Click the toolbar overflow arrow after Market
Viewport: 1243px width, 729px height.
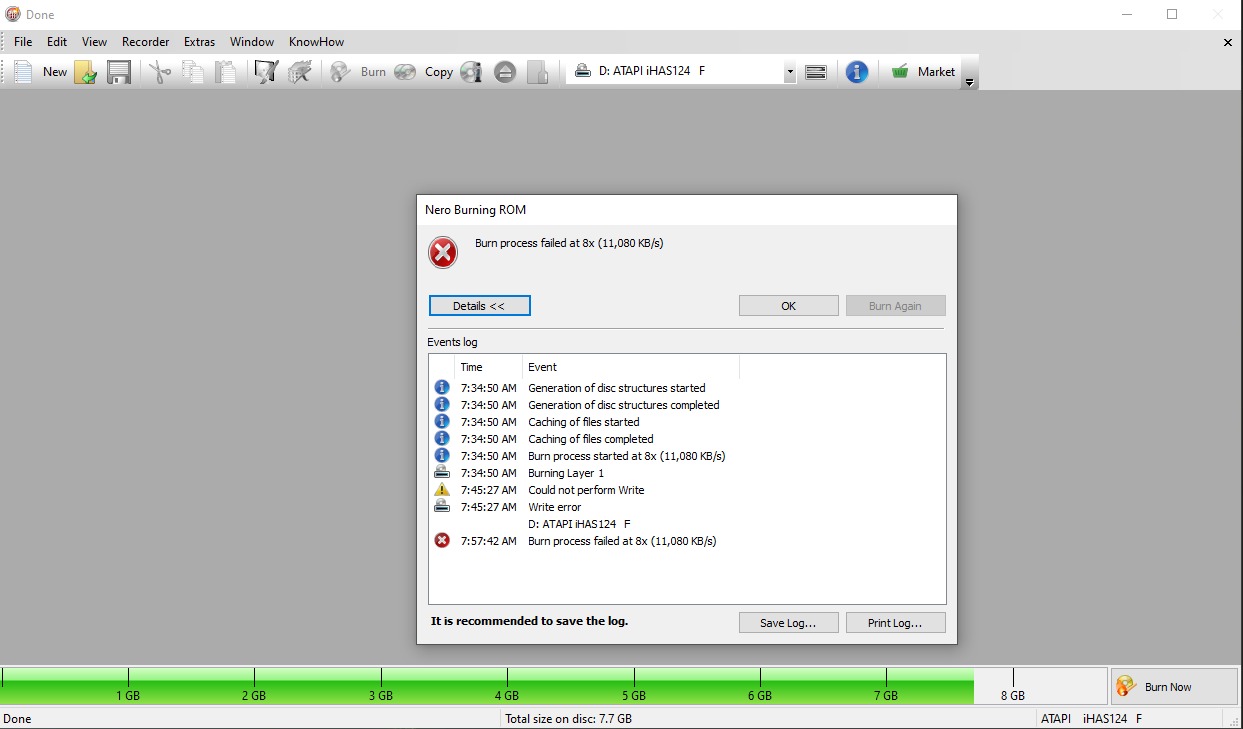tap(968, 82)
